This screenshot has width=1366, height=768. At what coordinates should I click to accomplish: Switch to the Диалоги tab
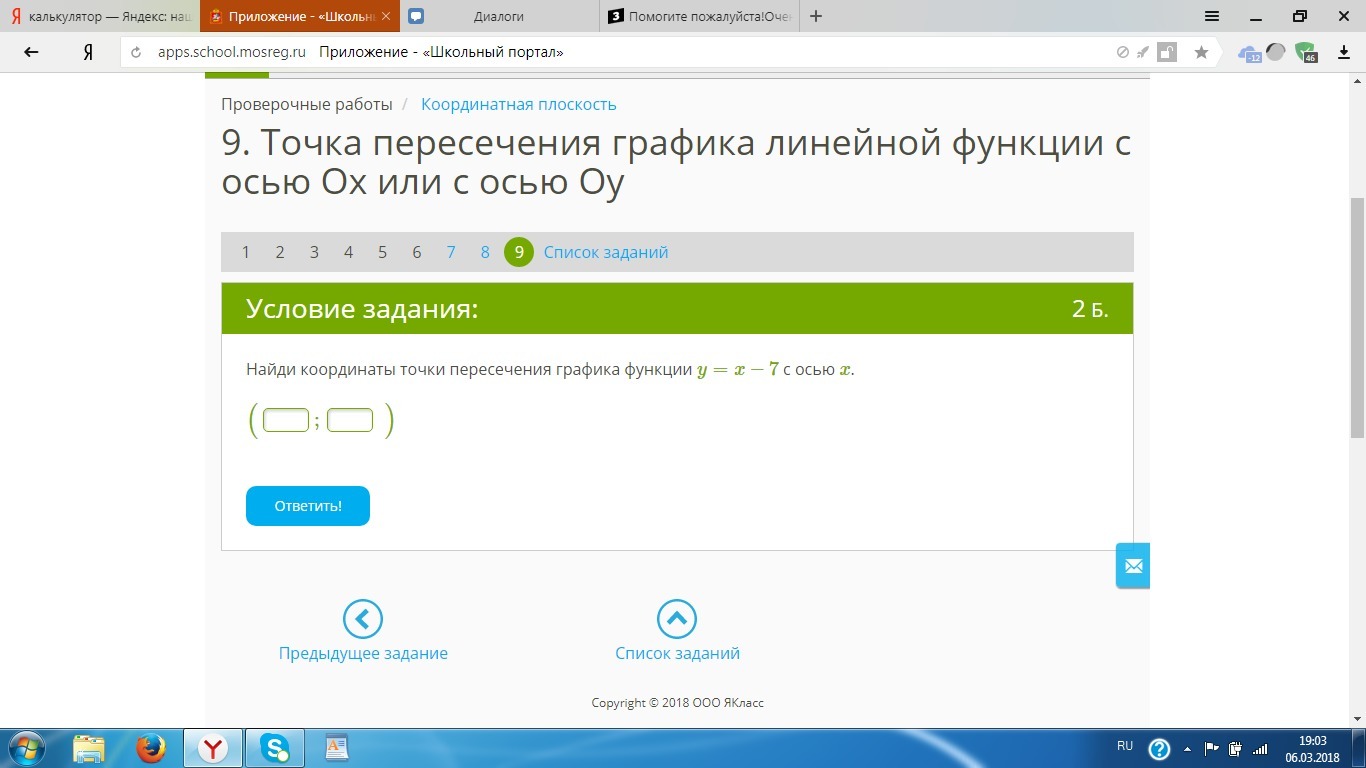pos(499,16)
